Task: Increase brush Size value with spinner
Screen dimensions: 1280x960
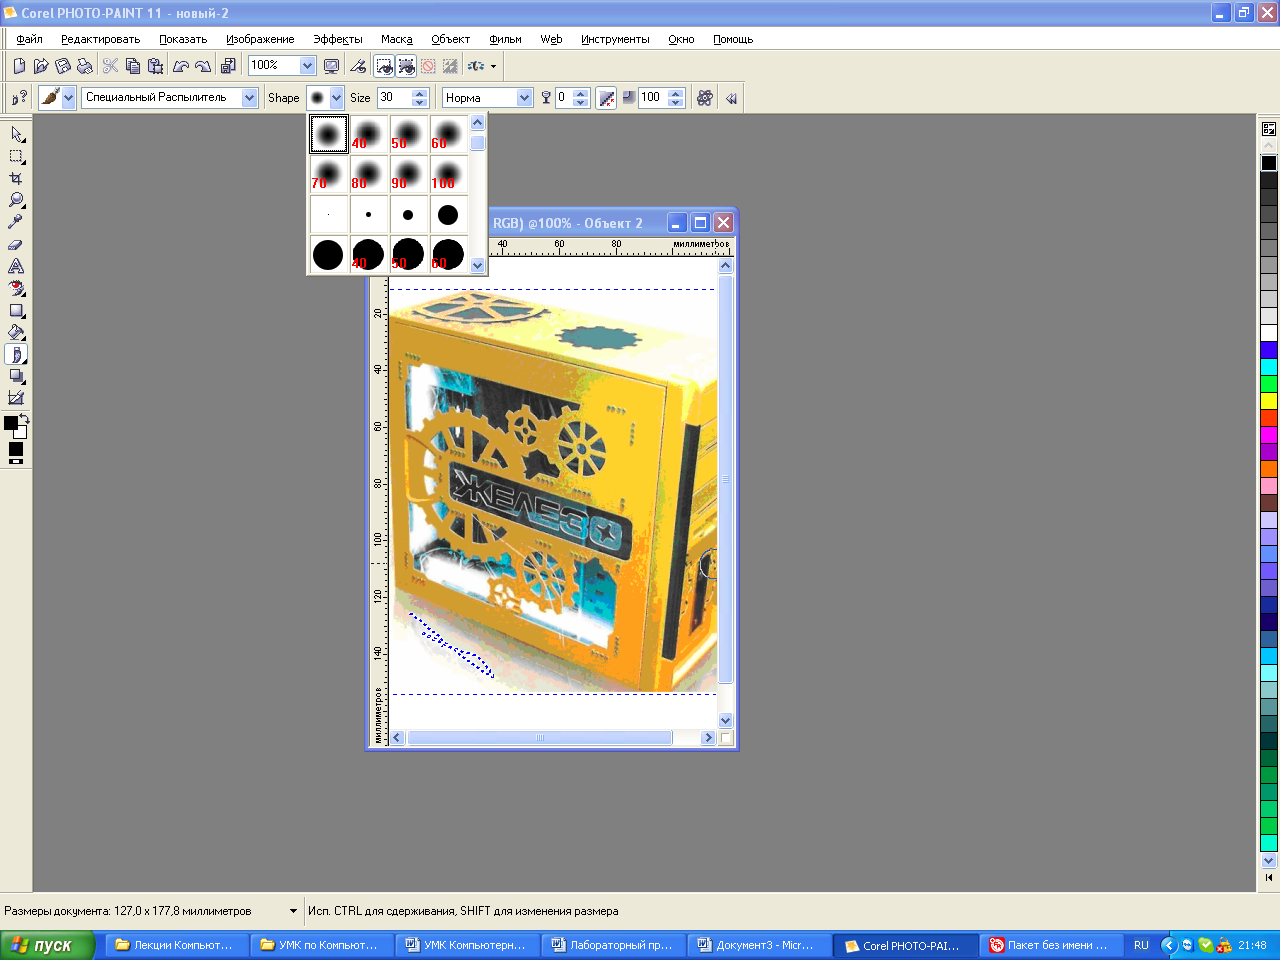Action: 420,93
